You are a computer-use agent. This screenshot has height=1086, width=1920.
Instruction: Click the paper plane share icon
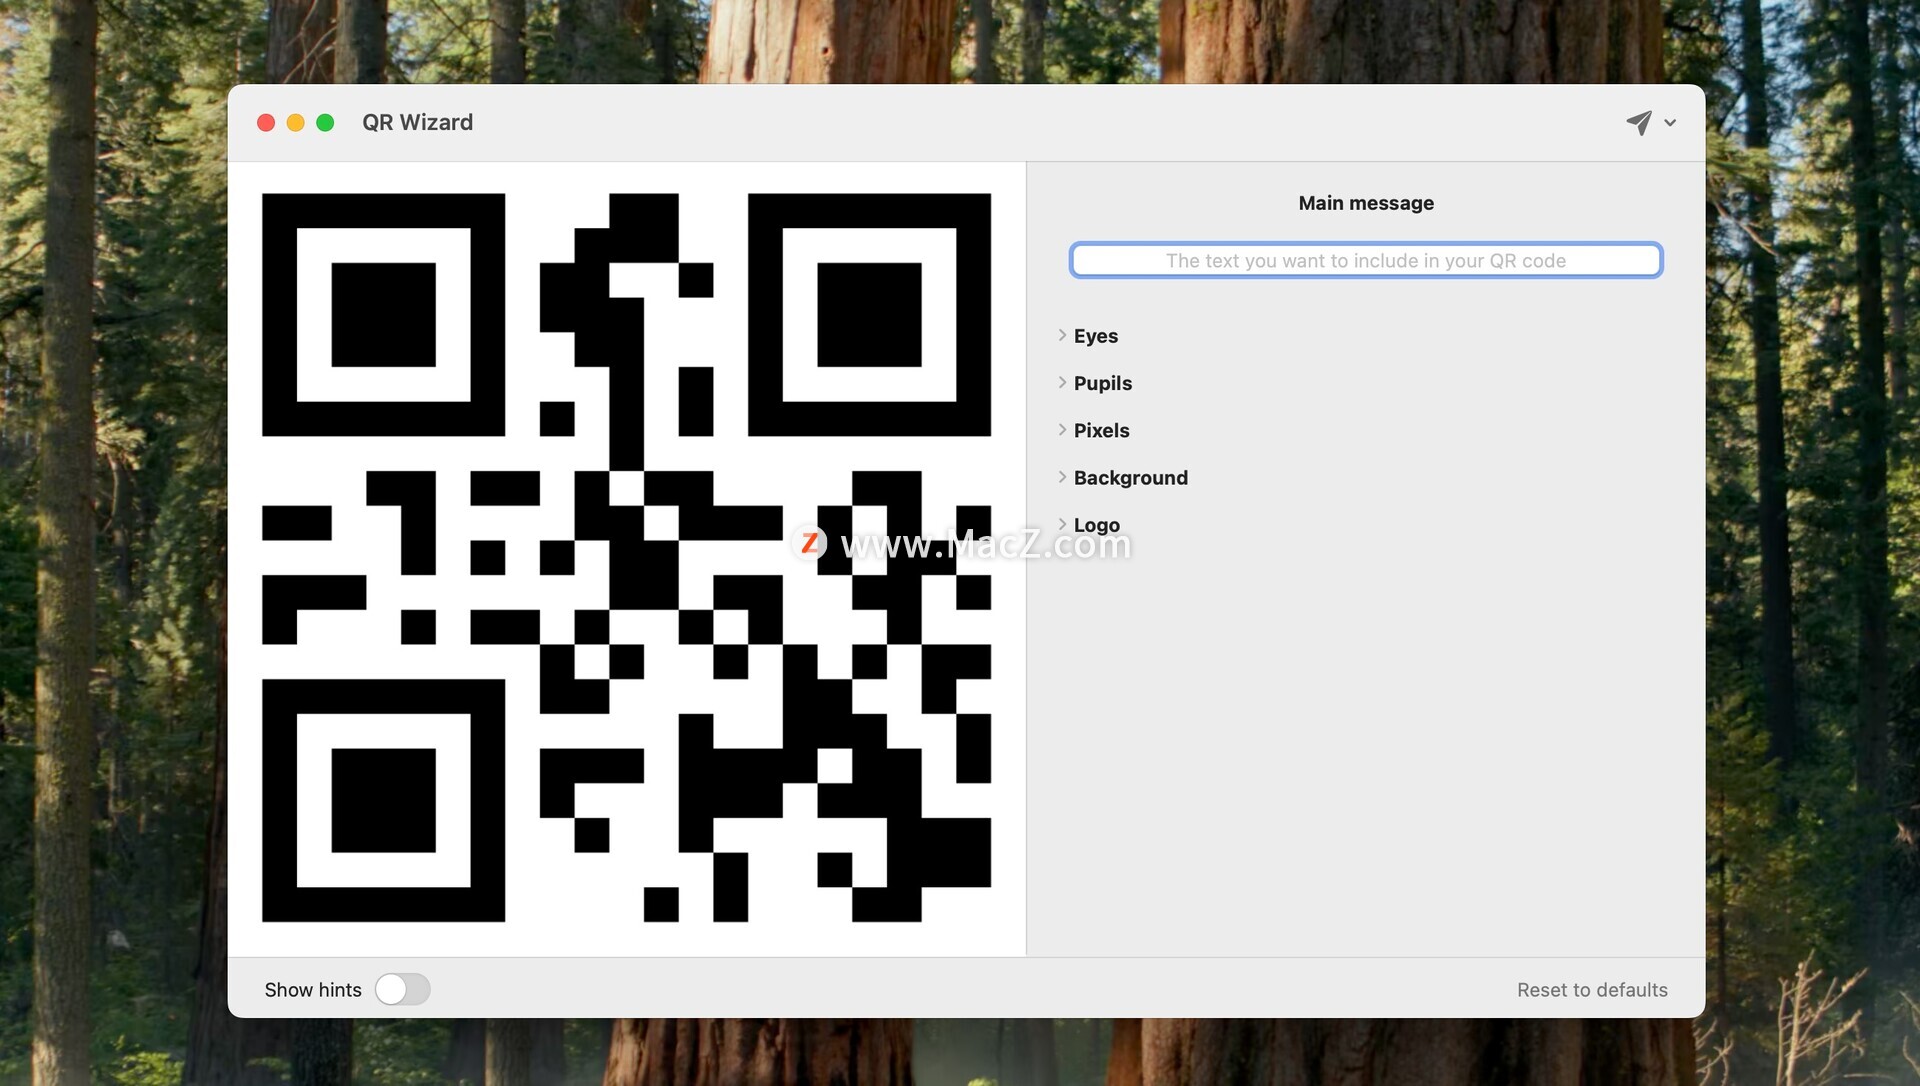(1639, 122)
